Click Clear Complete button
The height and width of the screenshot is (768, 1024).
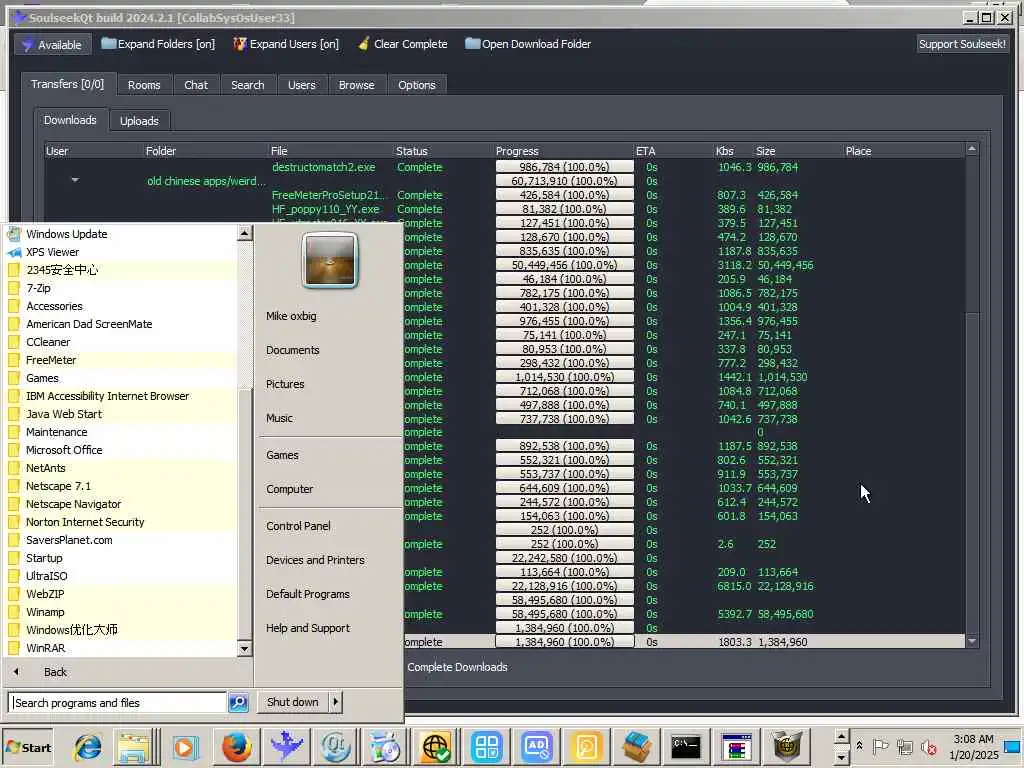coord(403,44)
